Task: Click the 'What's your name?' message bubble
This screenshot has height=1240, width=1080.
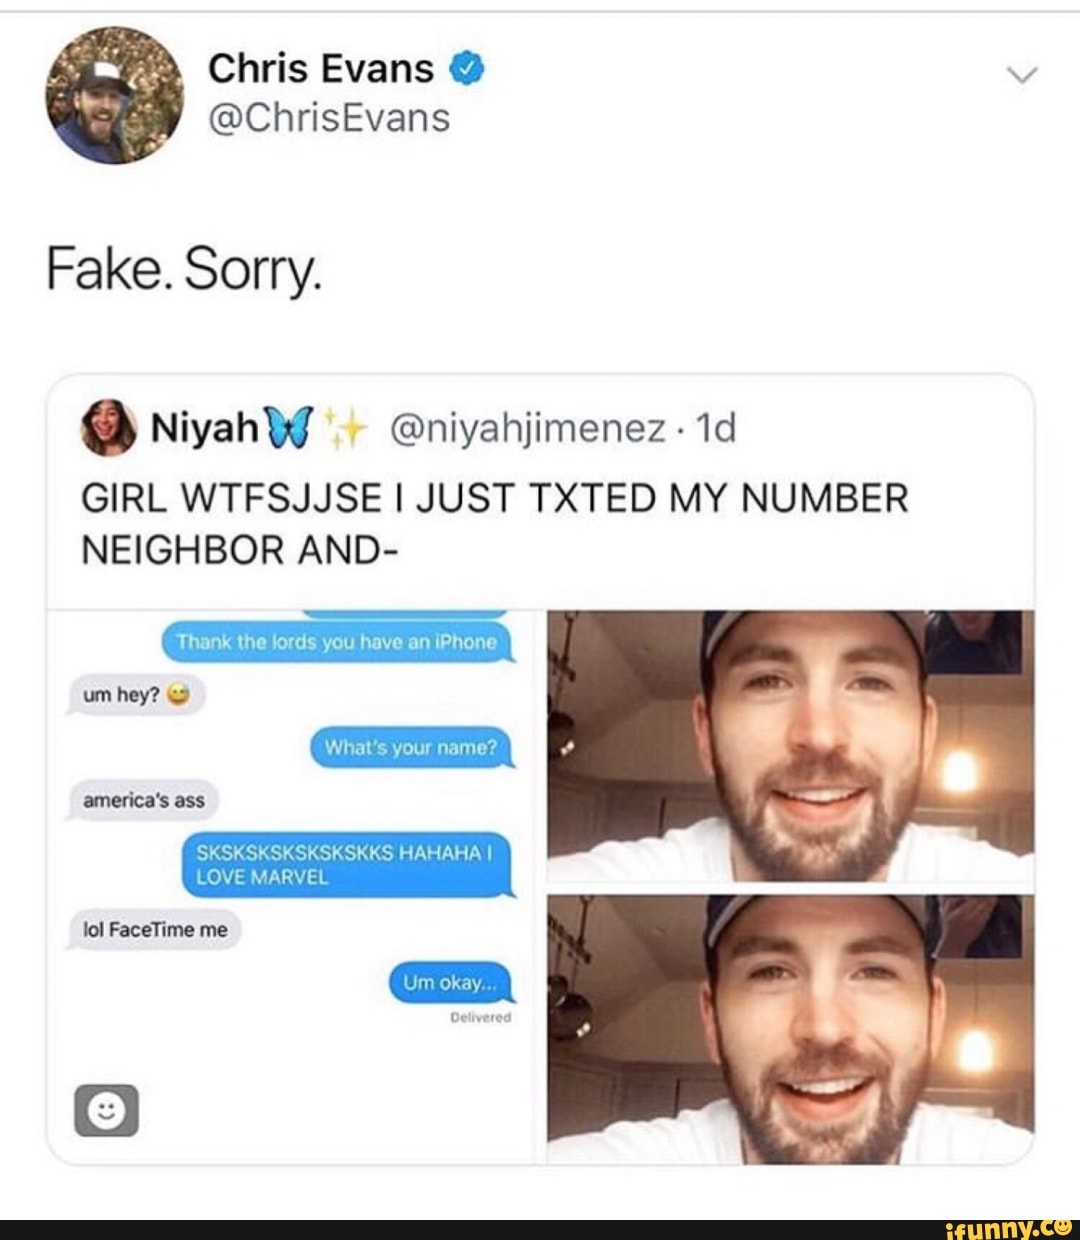Action: point(413,747)
